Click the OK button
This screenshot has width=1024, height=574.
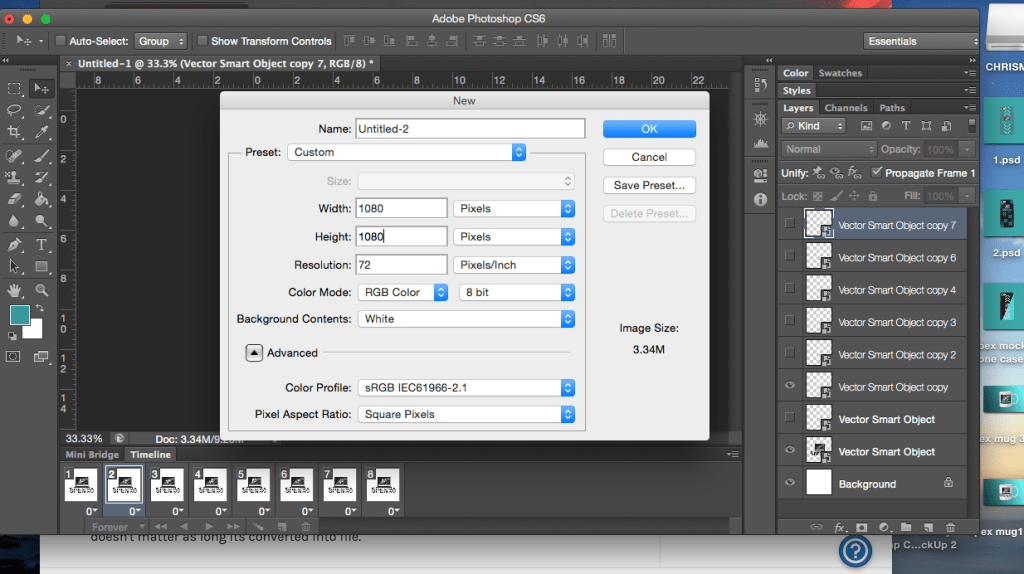[649, 129]
